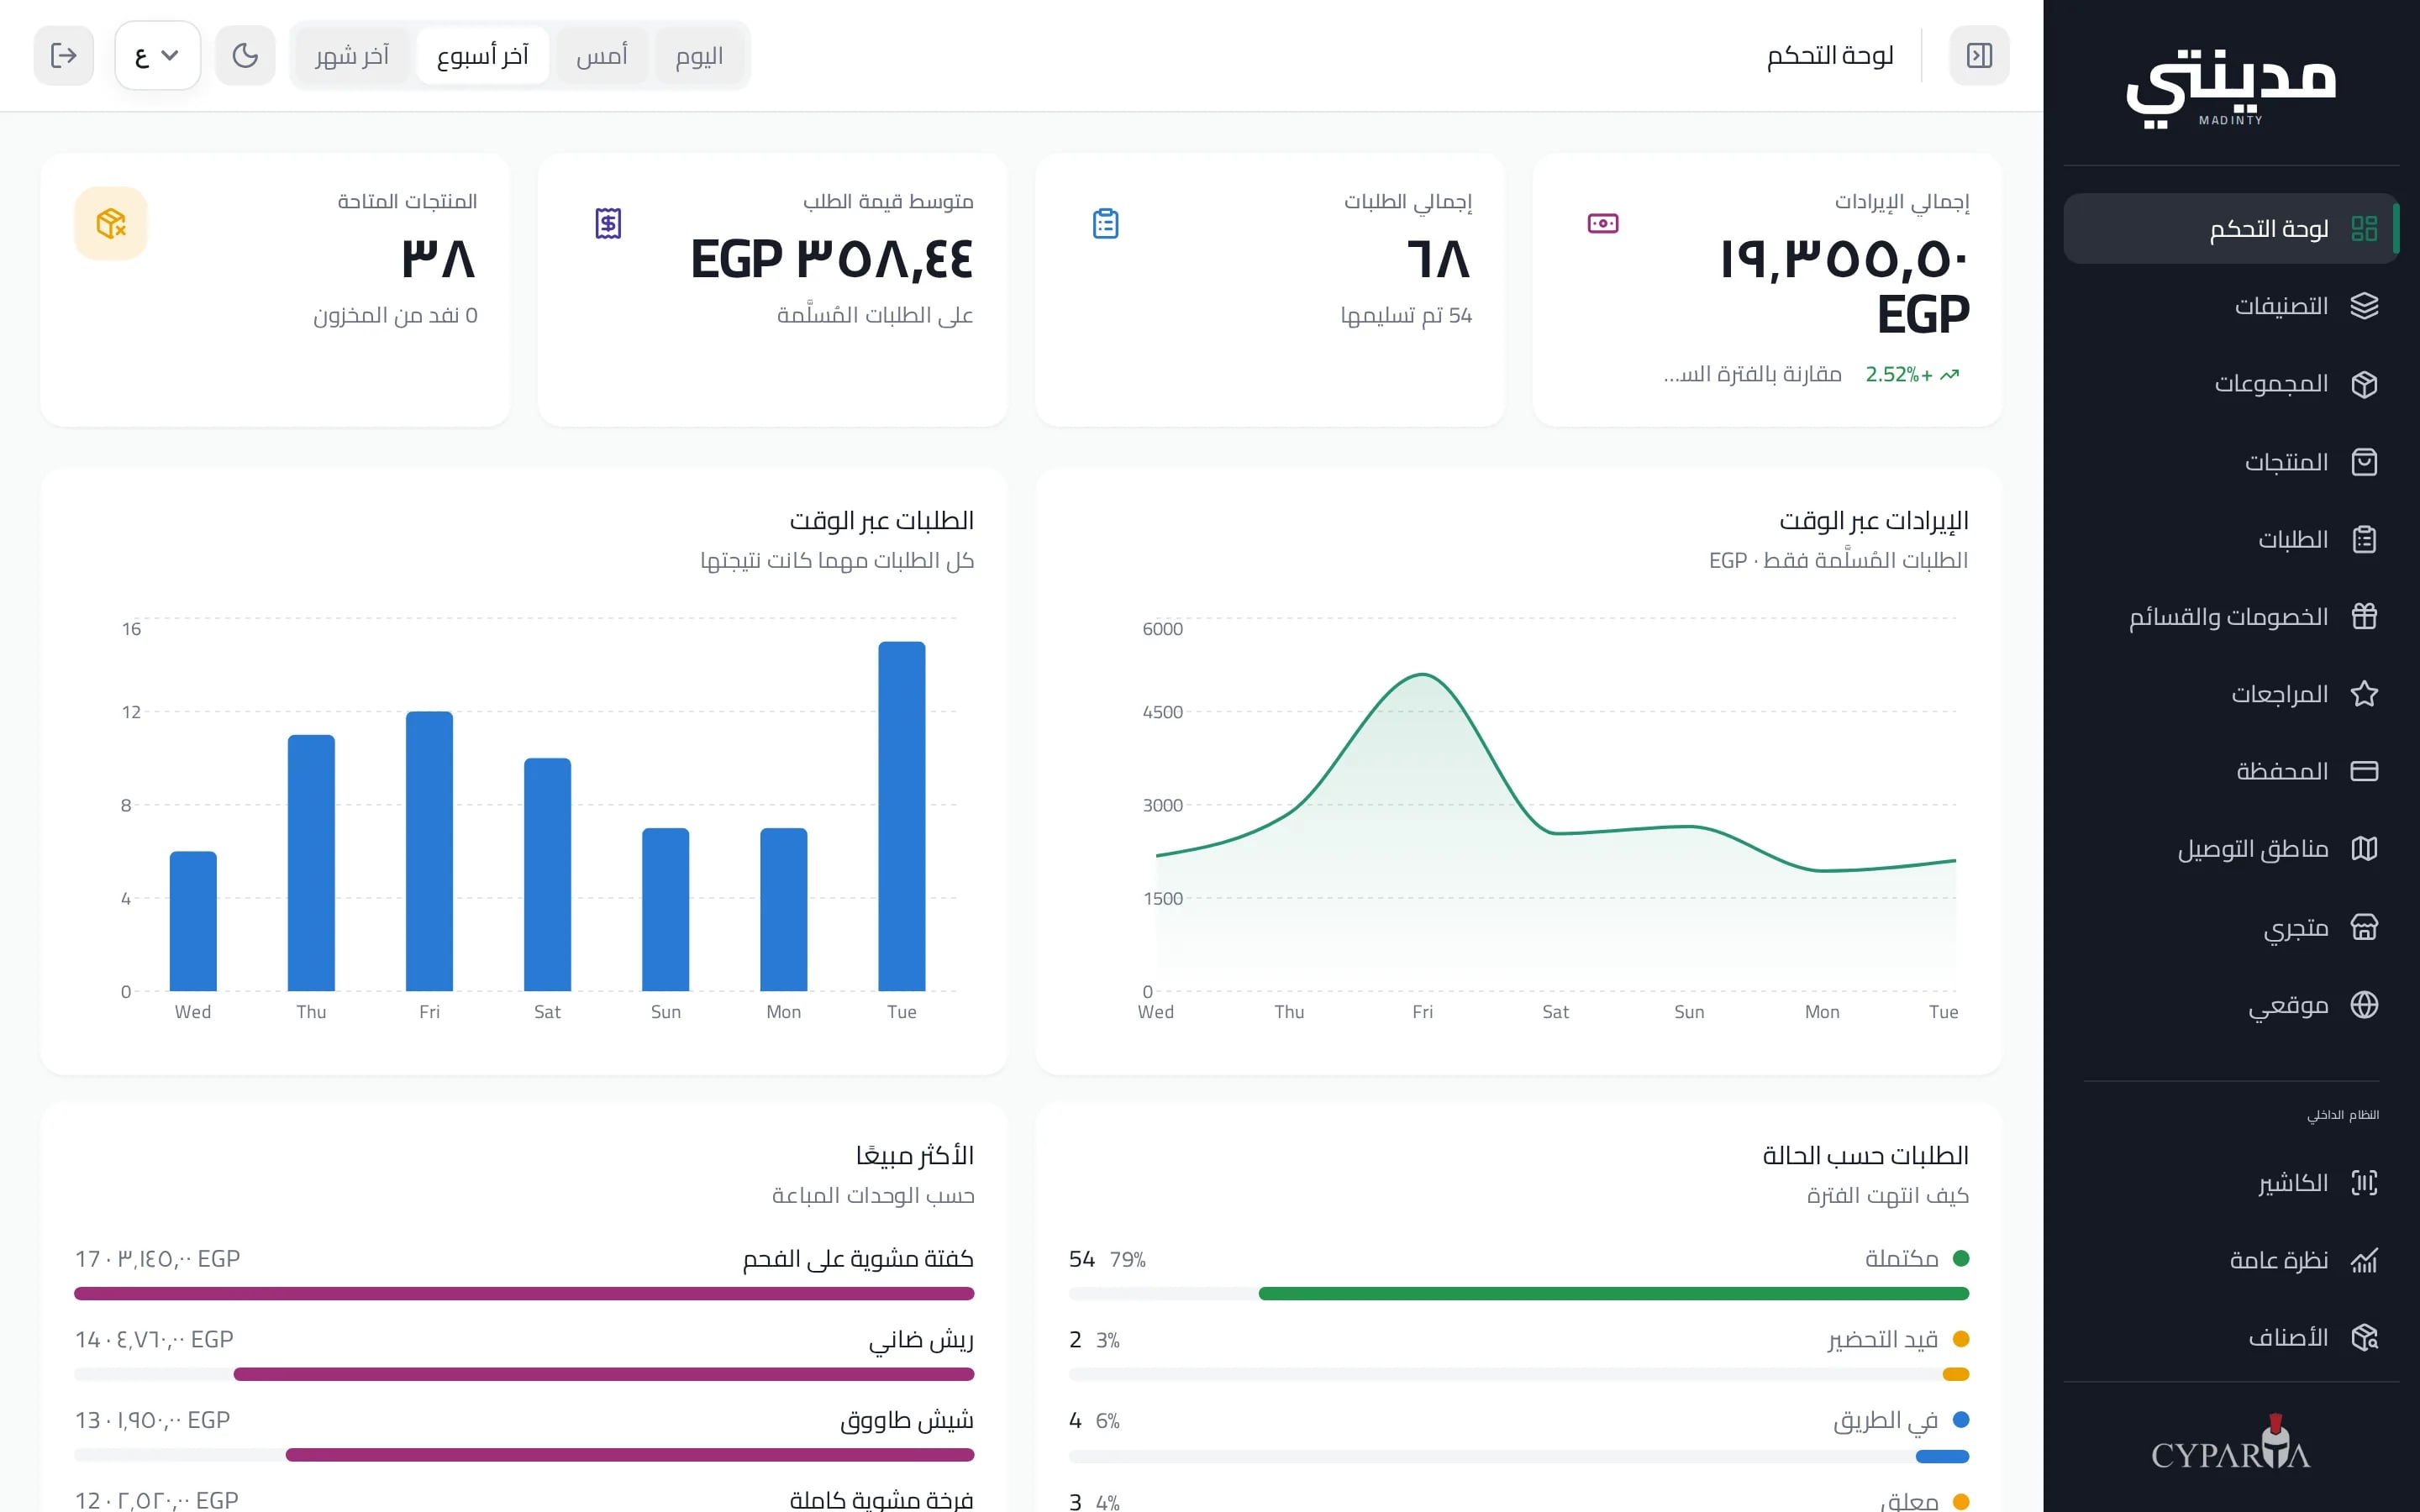The height and width of the screenshot is (1512, 2420).
Task: Click the مناطق التوصيل map icon
Action: click(2363, 849)
